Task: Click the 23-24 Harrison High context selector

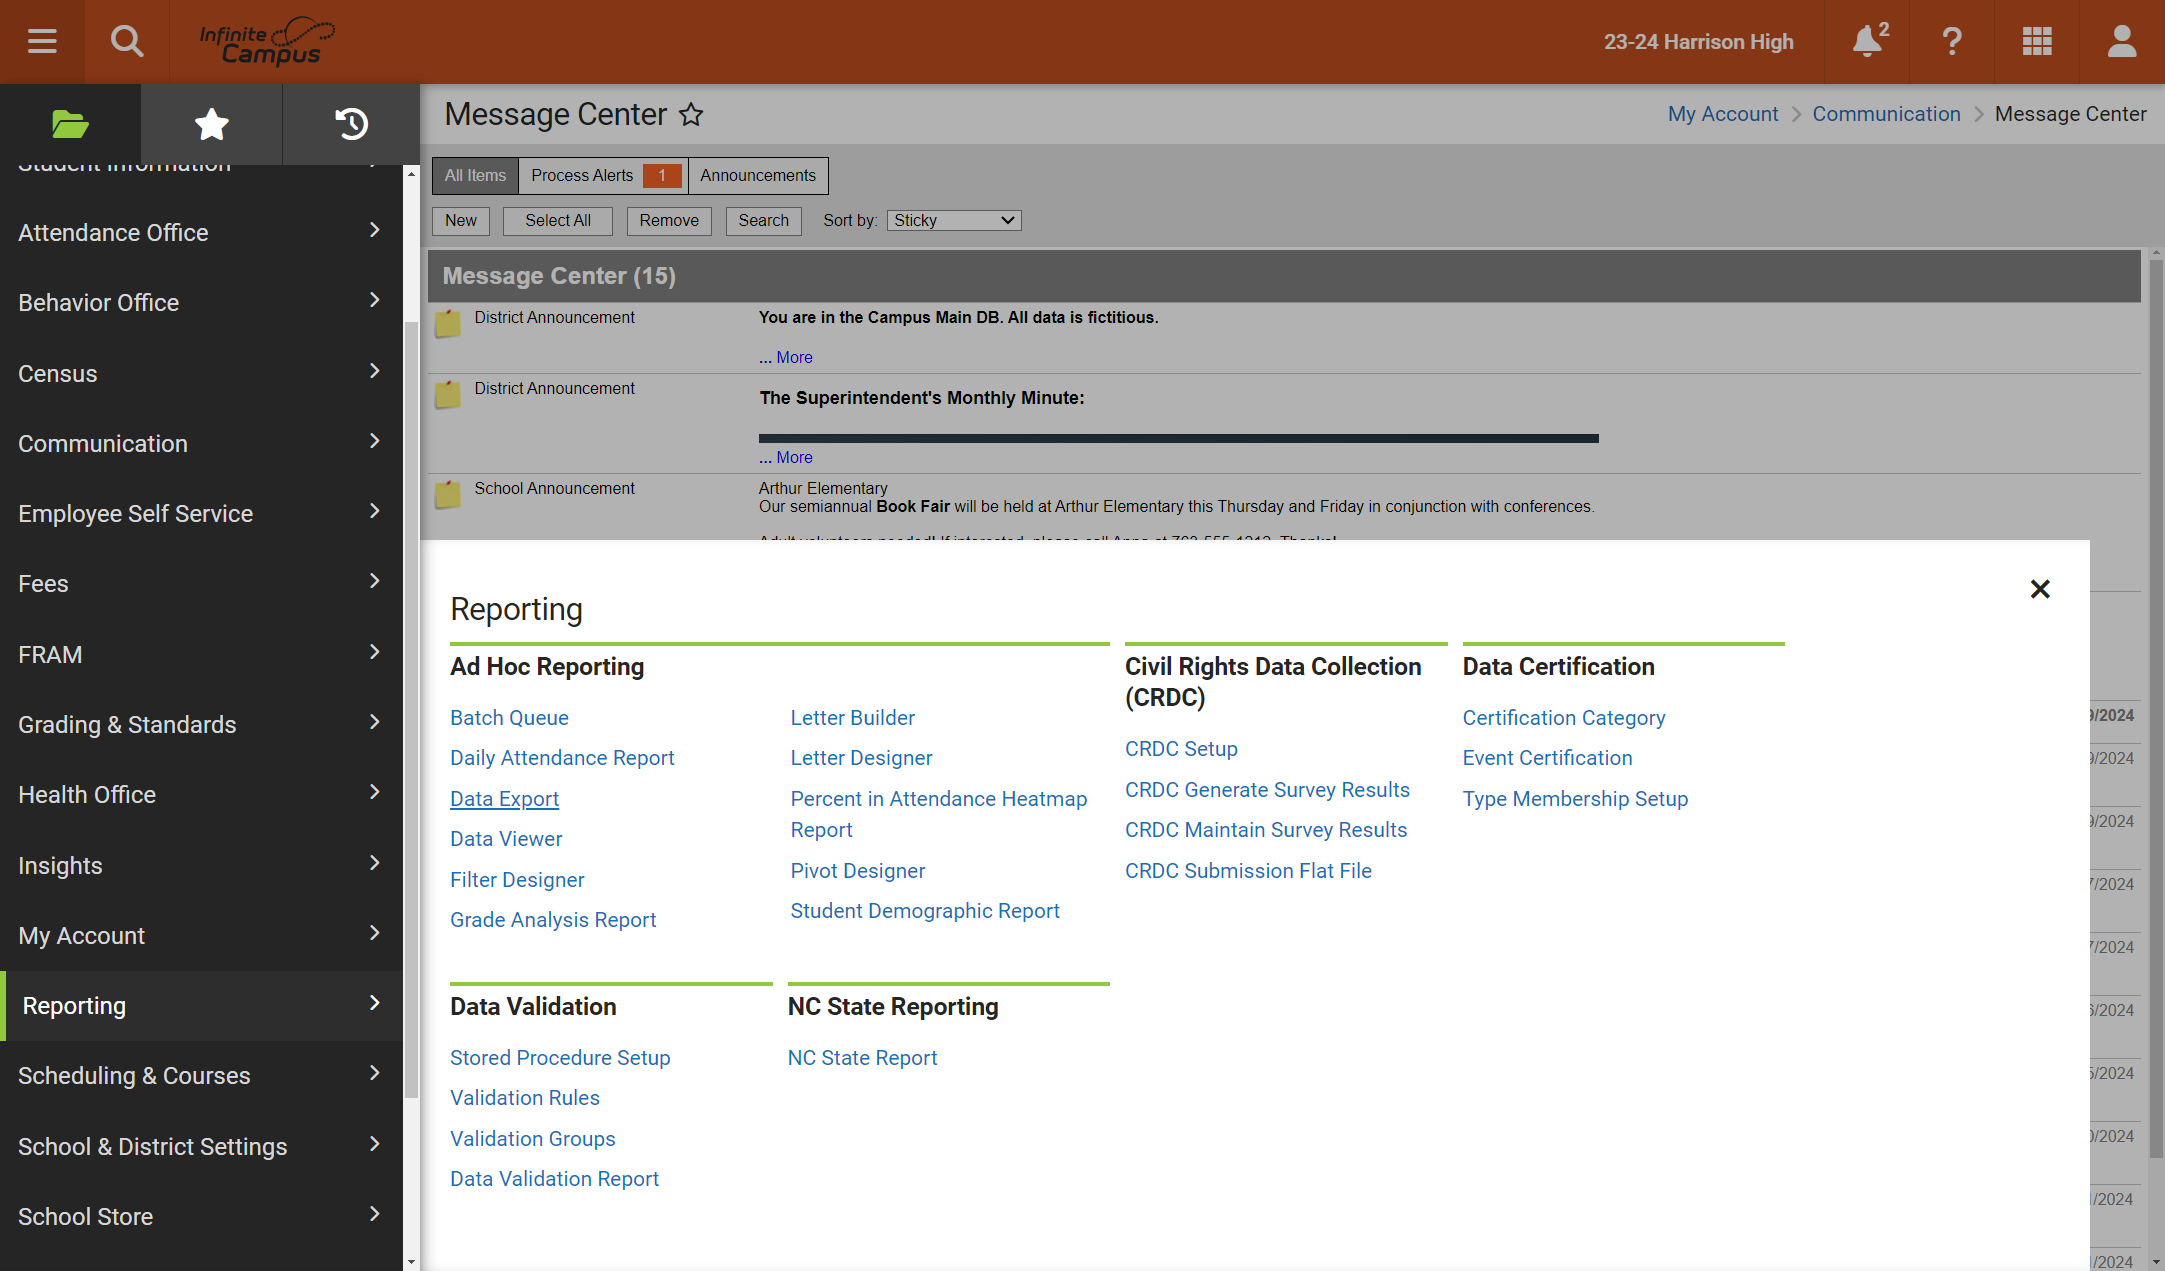Action: click(x=1698, y=42)
